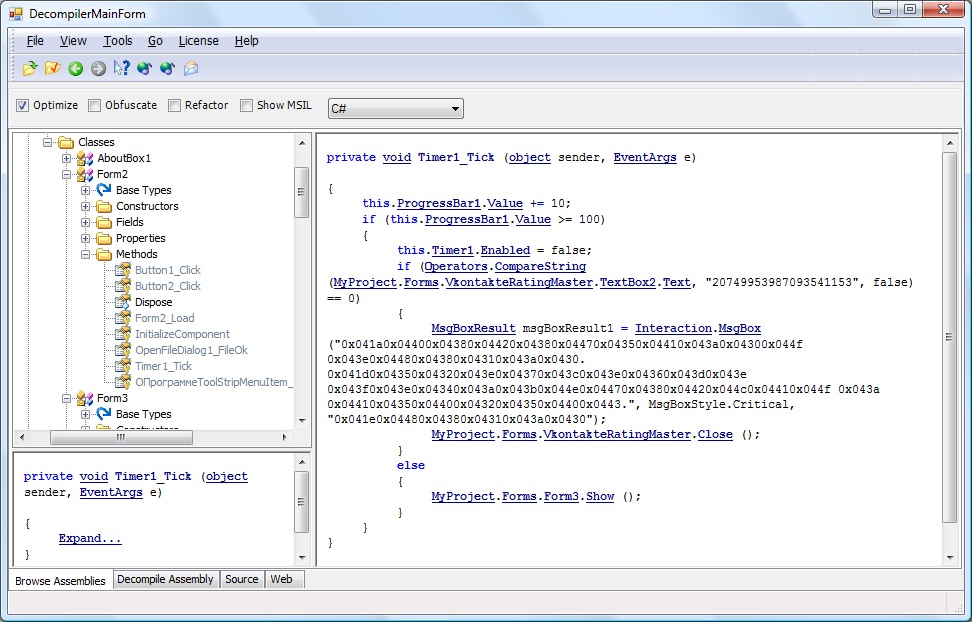This screenshot has width=972, height=622.
Task: Tick the Refactor checkbox
Action: coord(174,105)
